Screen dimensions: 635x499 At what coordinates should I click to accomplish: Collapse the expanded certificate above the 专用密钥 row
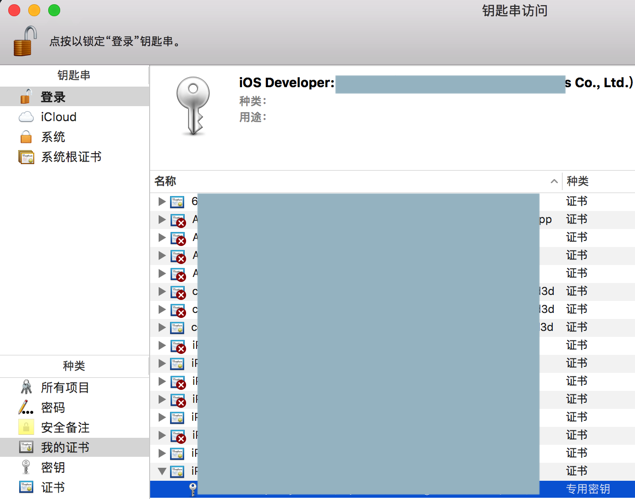[x=162, y=471]
